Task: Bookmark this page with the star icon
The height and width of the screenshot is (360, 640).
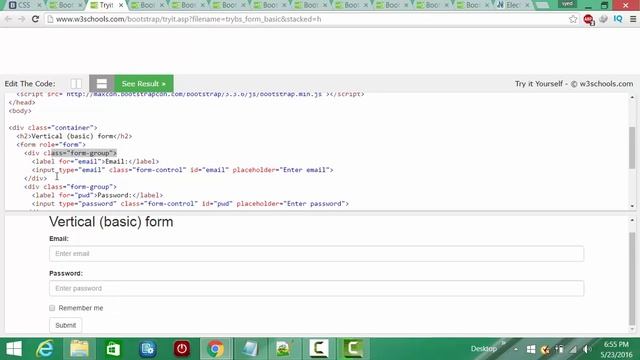Action: 573,19
